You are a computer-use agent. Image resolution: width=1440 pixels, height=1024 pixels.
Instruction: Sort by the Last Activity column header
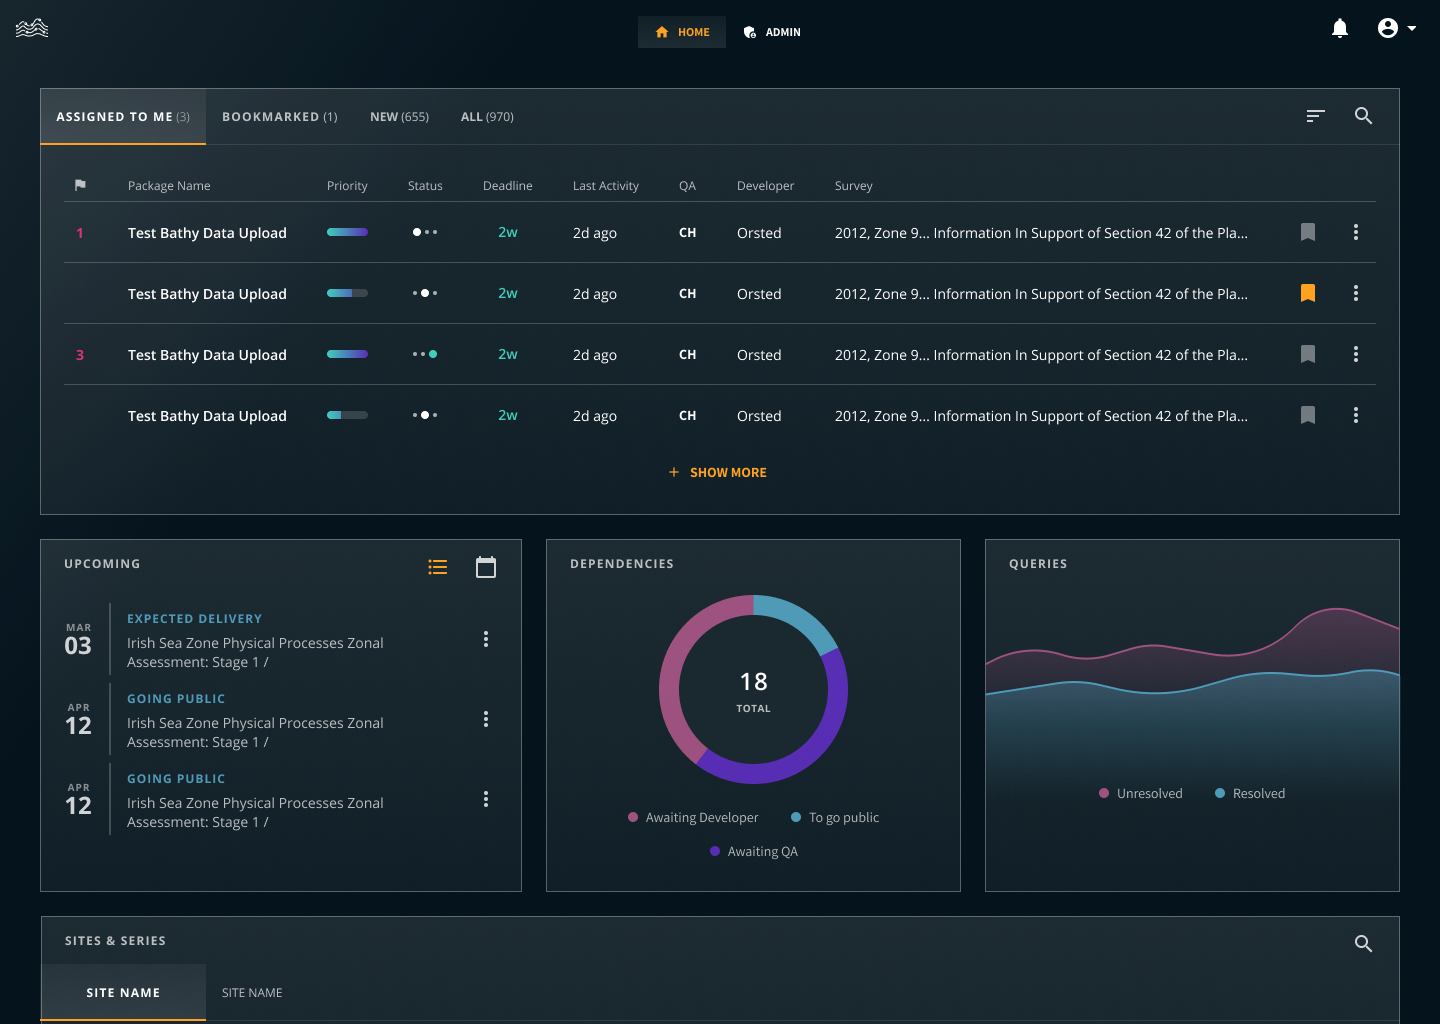click(x=605, y=186)
